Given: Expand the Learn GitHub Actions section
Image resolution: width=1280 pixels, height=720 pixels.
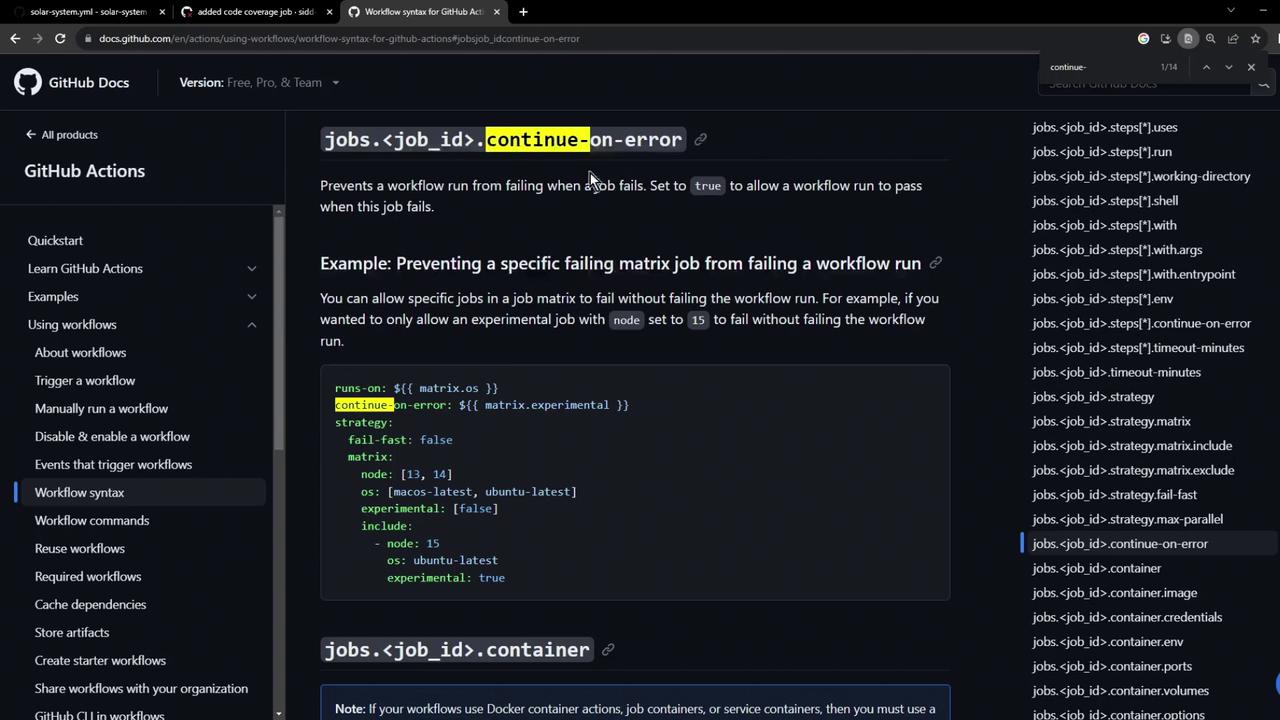Looking at the screenshot, I should pyautogui.click(x=251, y=269).
